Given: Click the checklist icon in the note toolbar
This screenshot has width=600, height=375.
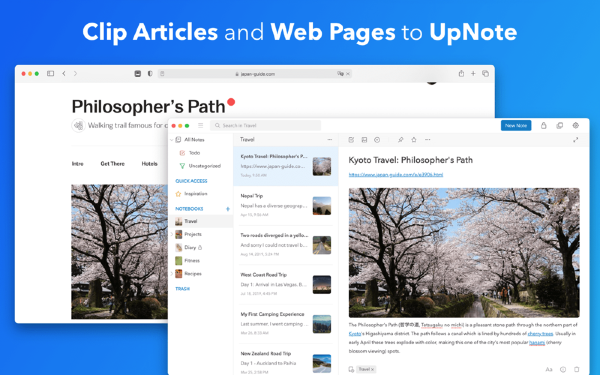Looking at the screenshot, I should click(x=351, y=140).
